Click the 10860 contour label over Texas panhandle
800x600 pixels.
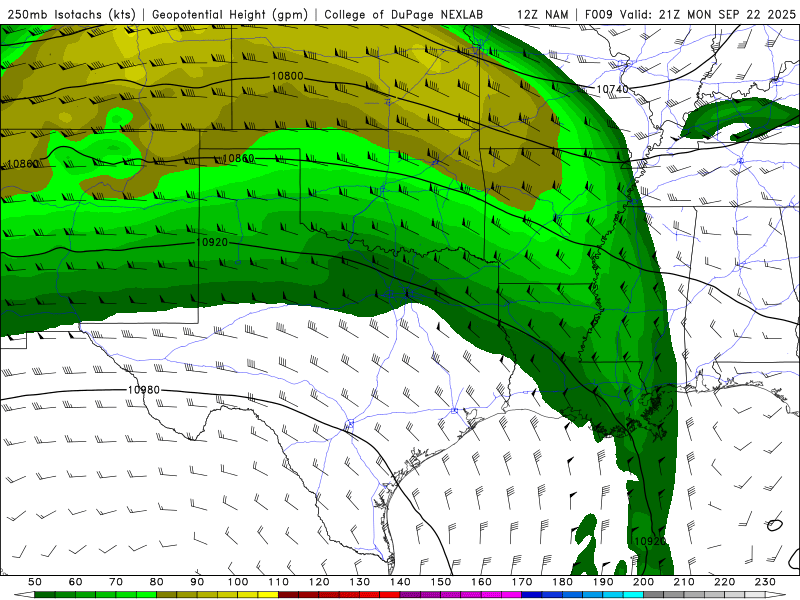click(238, 158)
